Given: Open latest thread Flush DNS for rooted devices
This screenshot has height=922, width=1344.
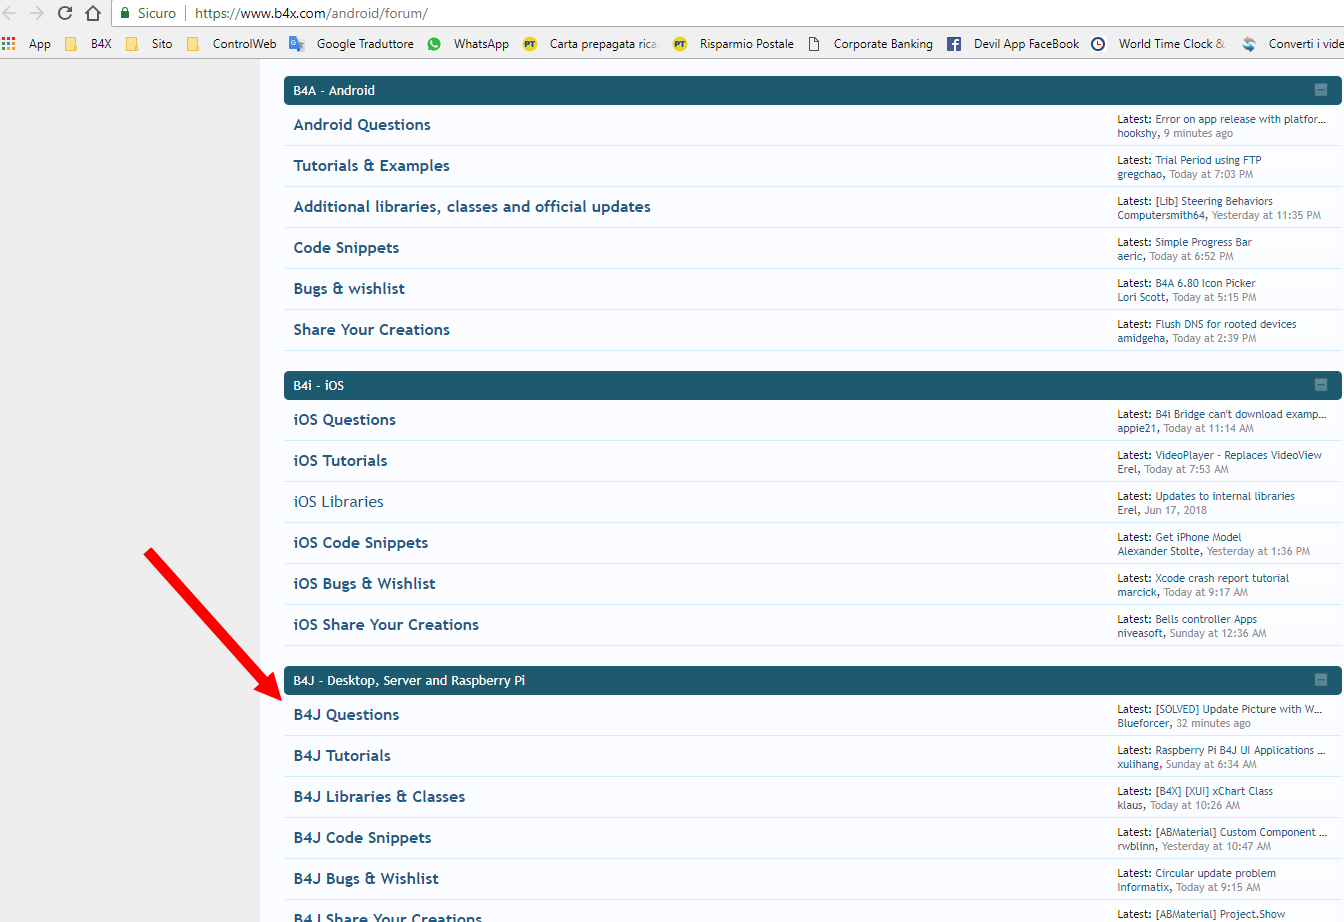Looking at the screenshot, I should point(1226,324).
